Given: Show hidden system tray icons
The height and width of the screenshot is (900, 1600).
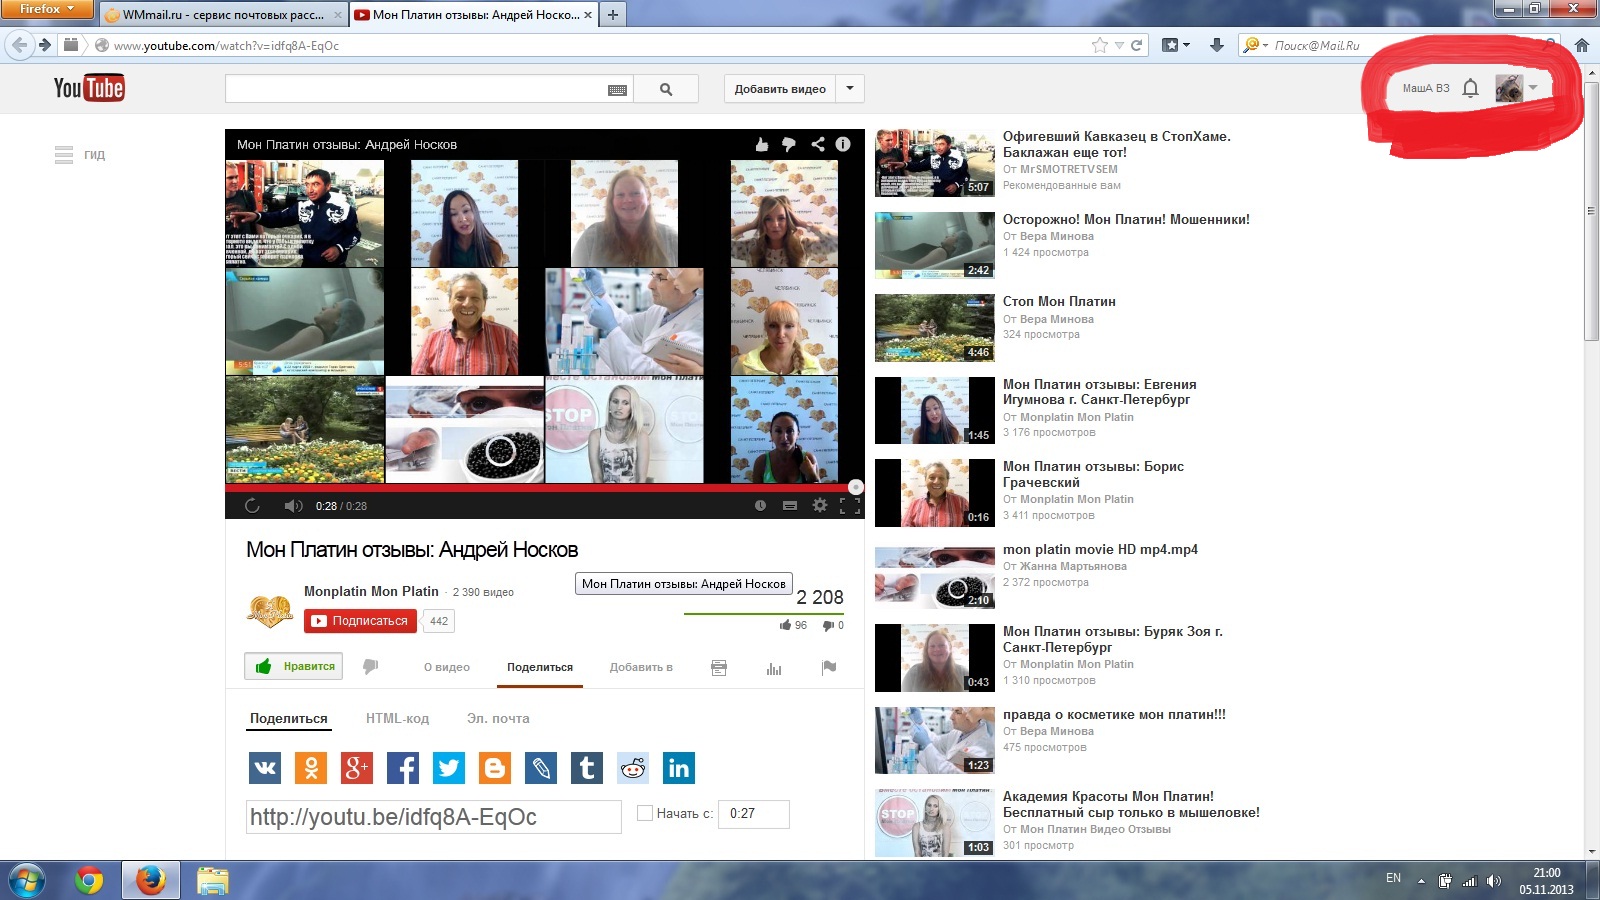Looking at the screenshot, I should [1421, 881].
